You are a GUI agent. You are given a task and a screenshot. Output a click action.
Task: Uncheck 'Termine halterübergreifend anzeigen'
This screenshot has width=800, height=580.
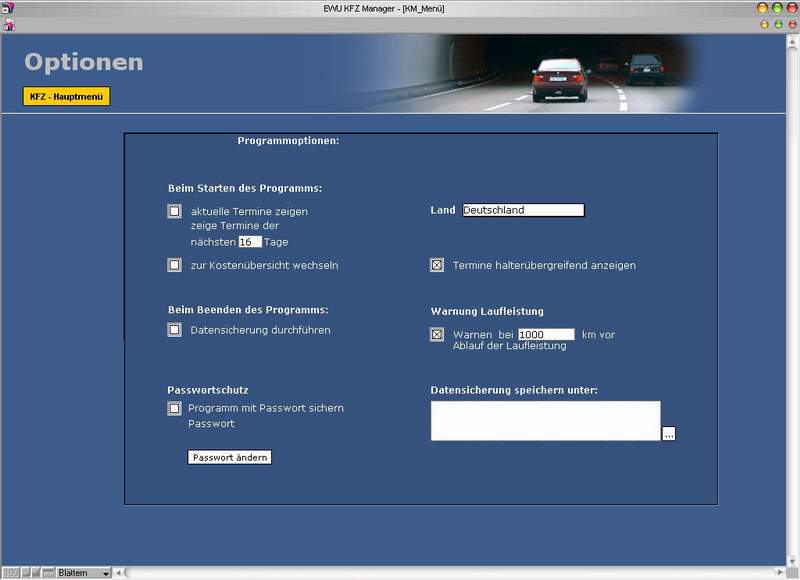[437, 265]
